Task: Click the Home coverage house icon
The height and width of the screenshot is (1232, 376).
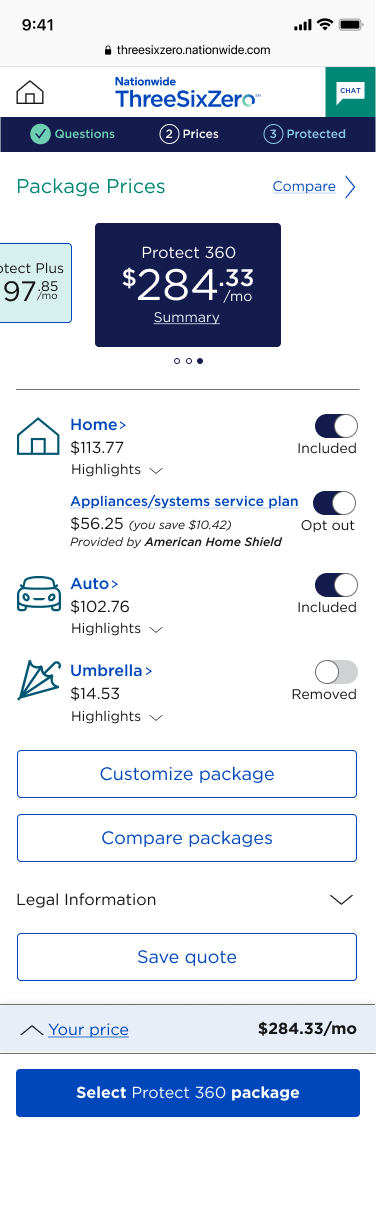Action: point(38,436)
